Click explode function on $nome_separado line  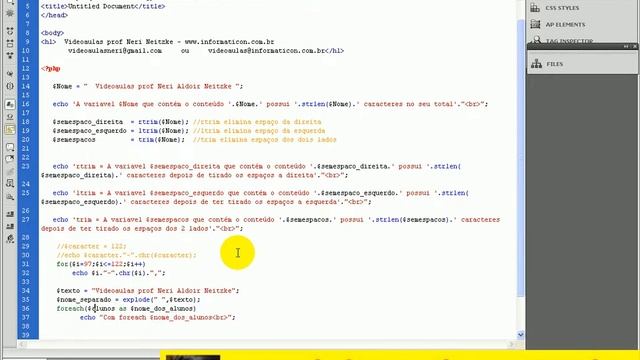coord(137,300)
